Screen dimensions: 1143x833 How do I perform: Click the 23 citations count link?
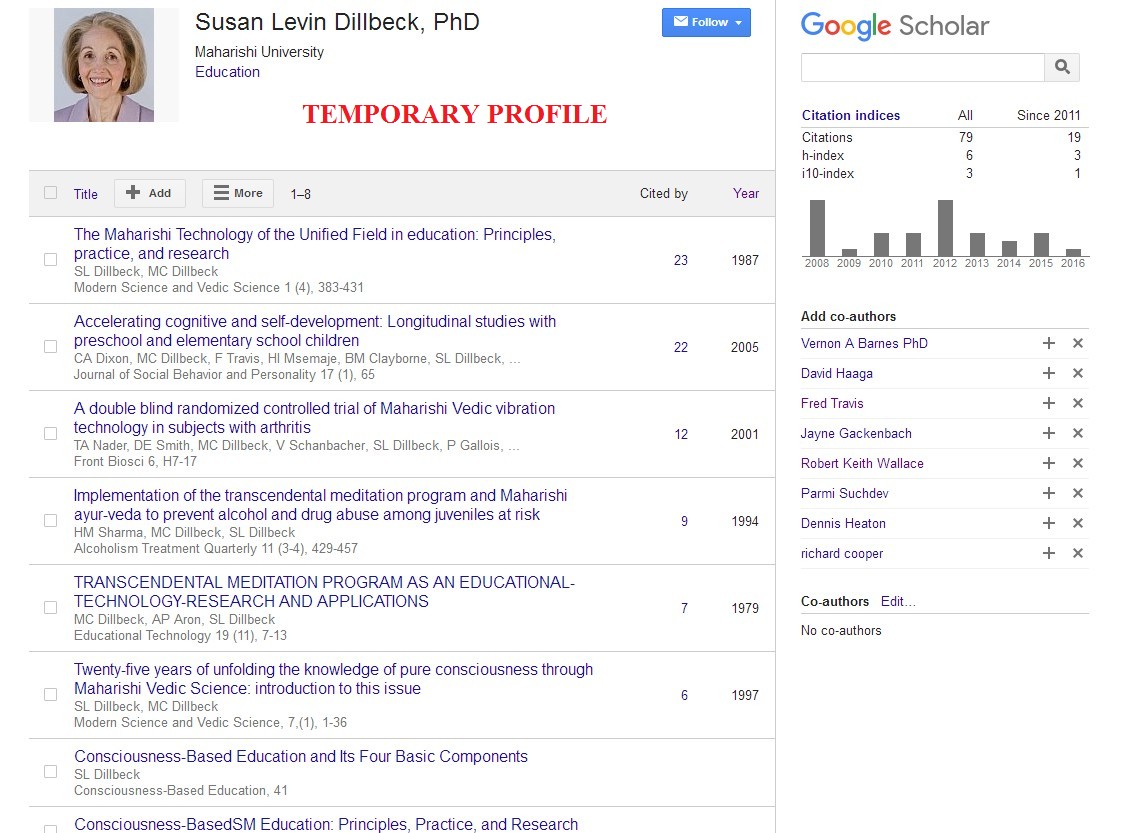681,260
